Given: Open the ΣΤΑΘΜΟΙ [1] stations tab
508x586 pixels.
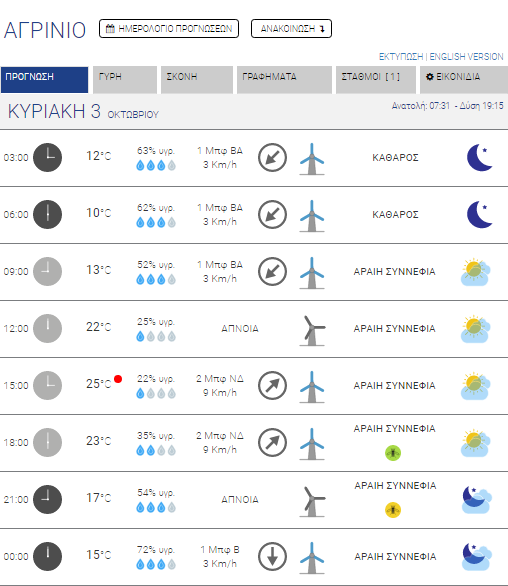Looking at the screenshot, I should 376,80.
